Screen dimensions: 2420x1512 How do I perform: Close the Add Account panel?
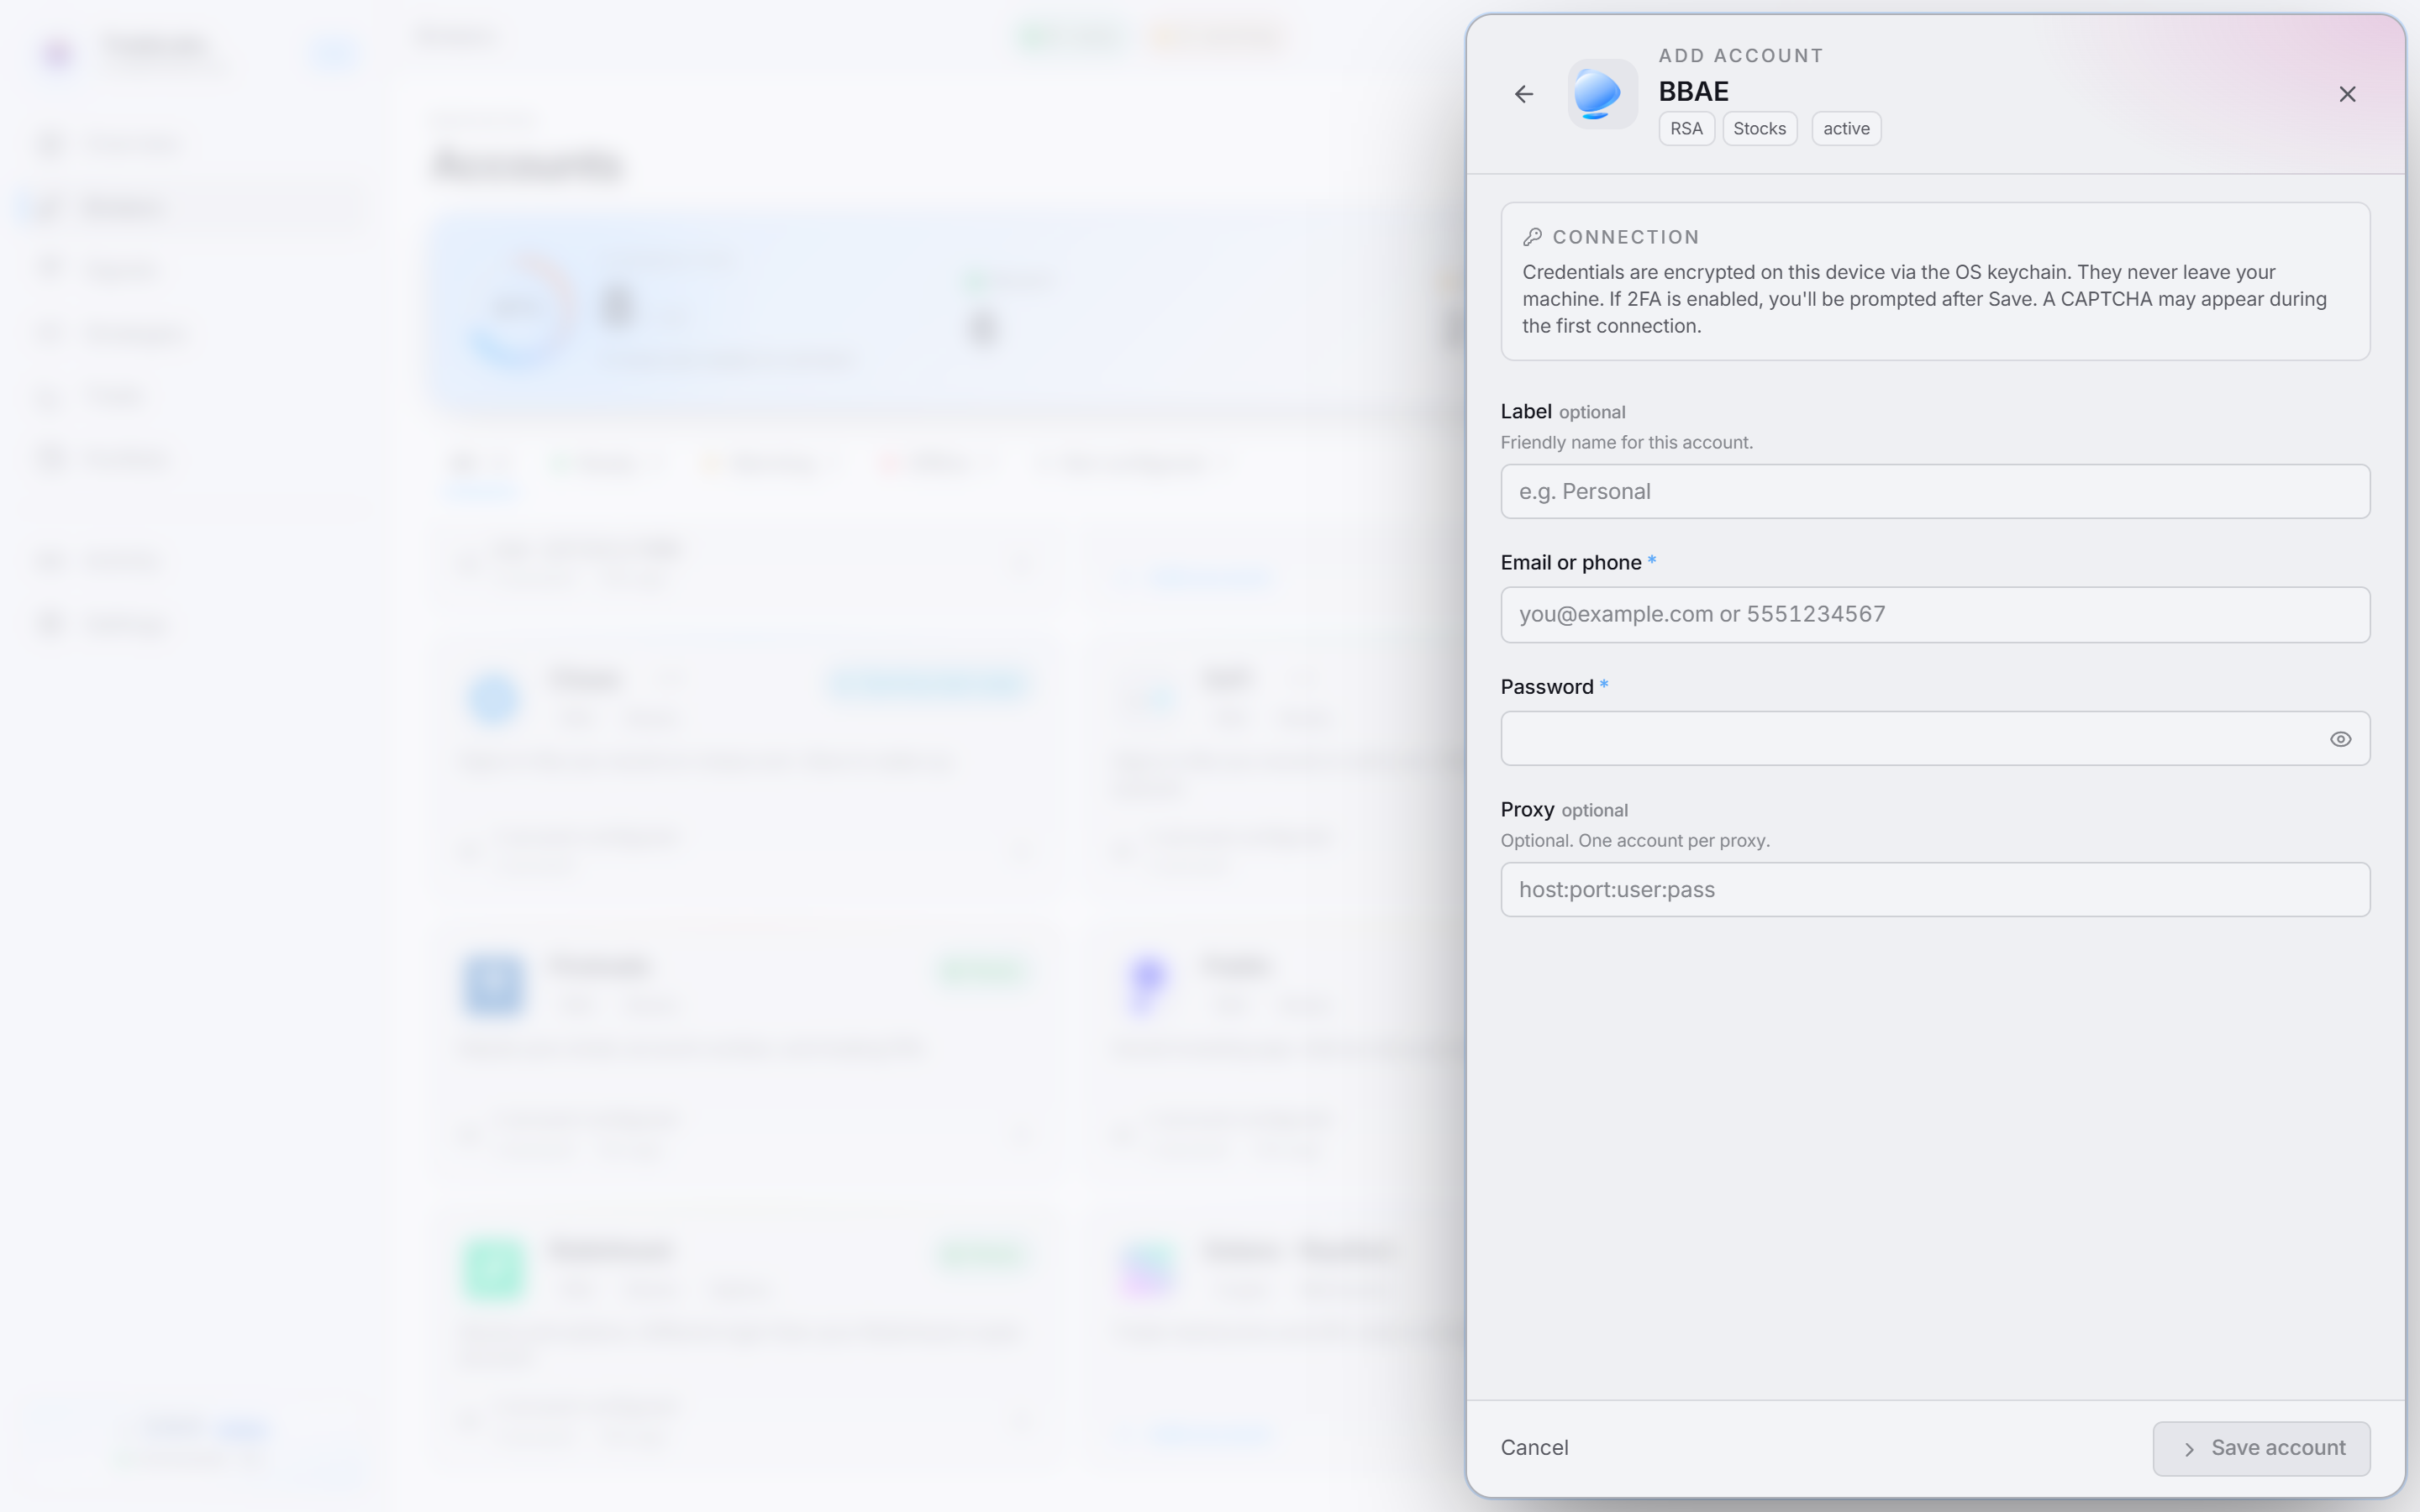click(2347, 94)
